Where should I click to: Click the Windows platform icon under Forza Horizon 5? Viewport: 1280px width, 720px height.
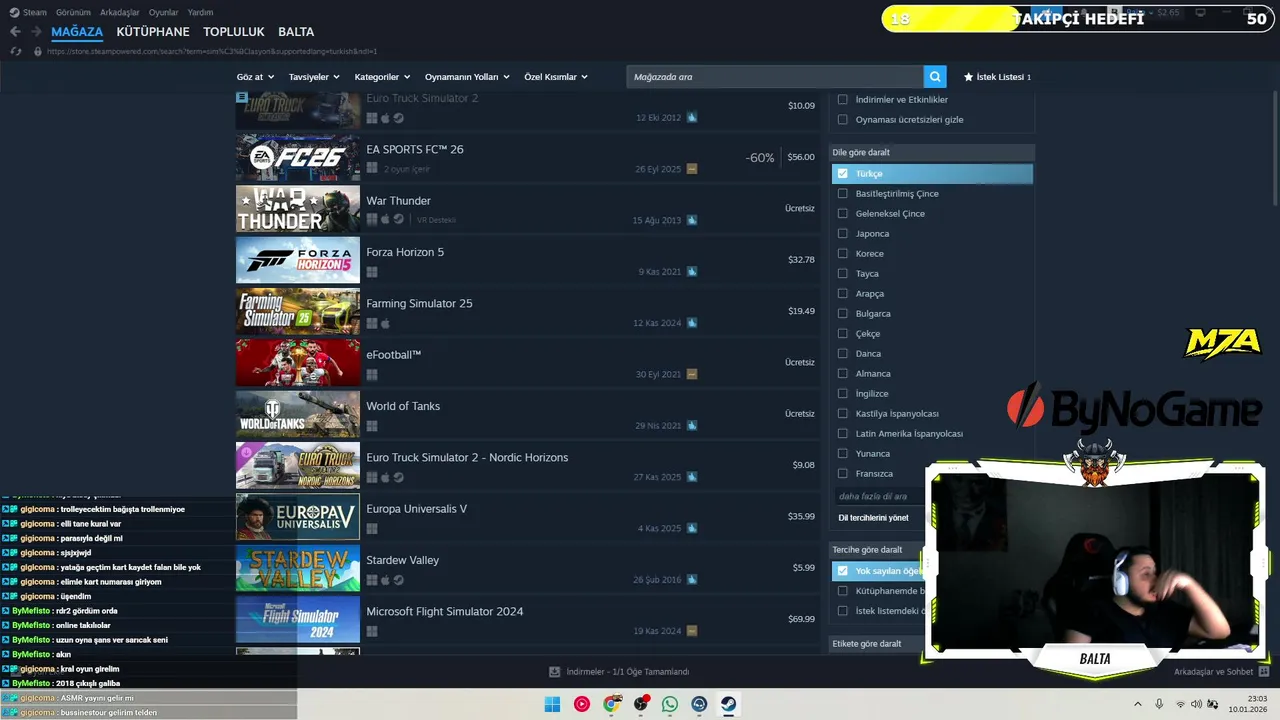(372, 272)
